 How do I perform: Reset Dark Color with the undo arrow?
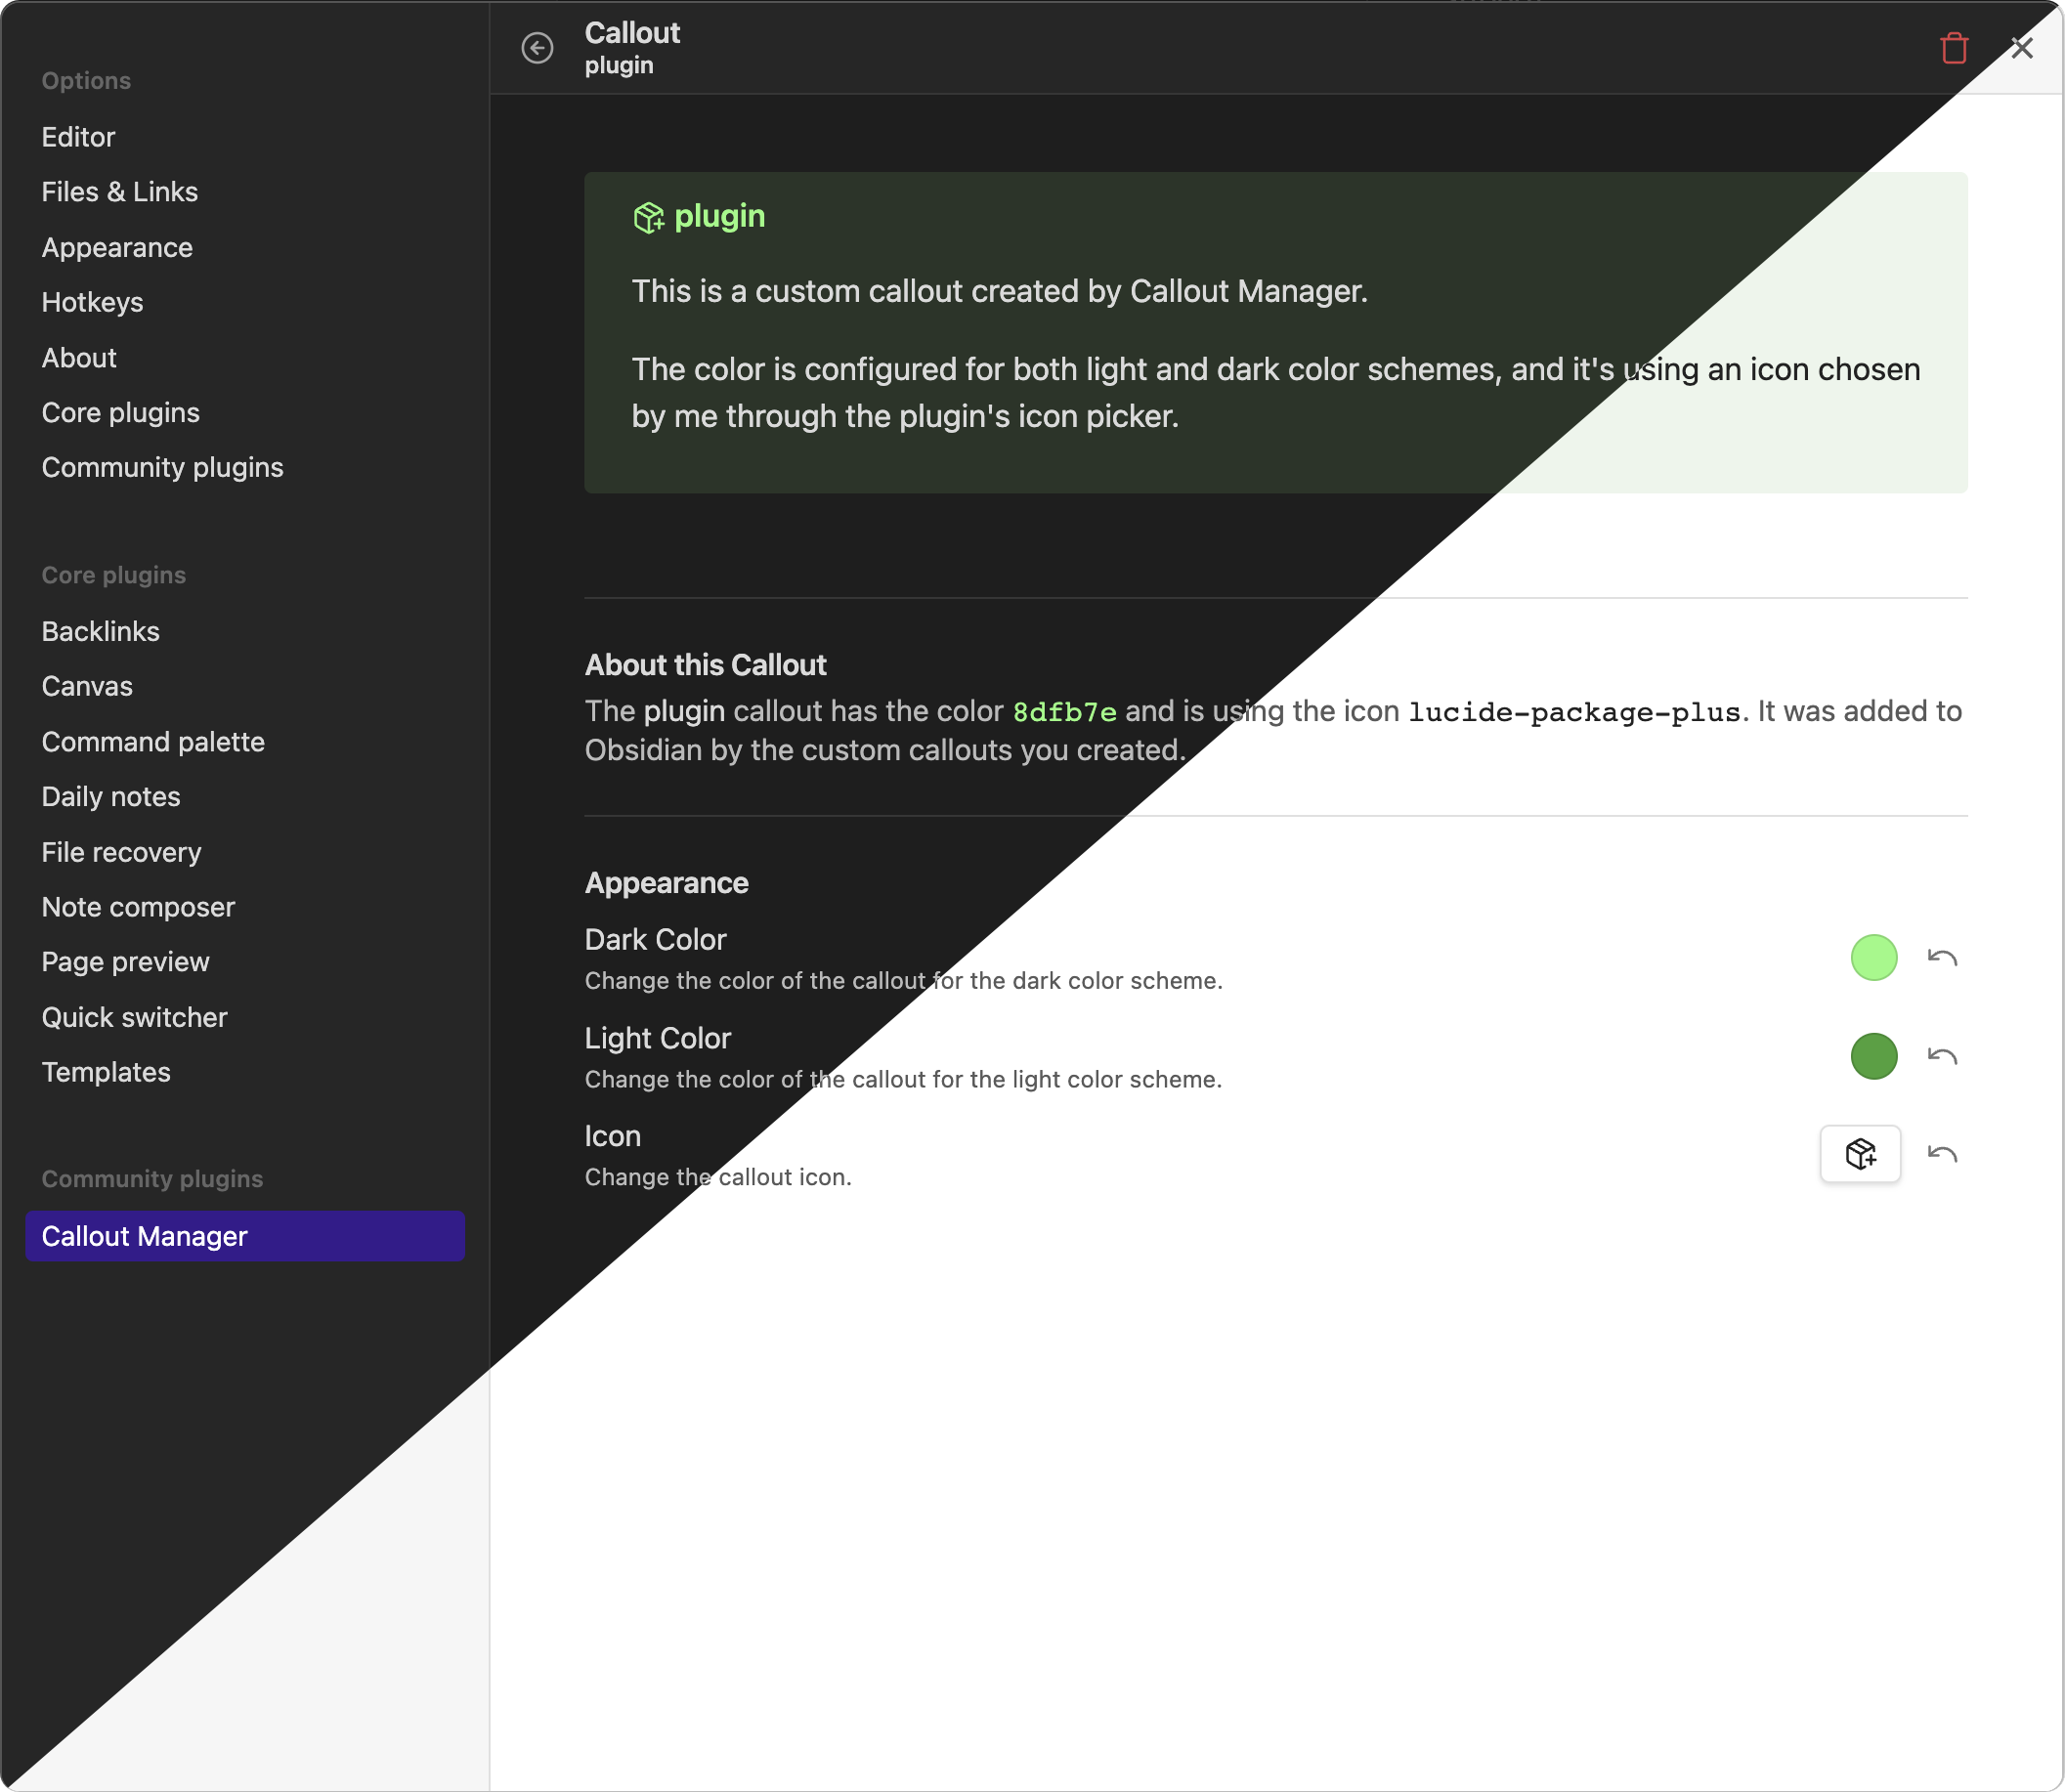coord(1941,958)
